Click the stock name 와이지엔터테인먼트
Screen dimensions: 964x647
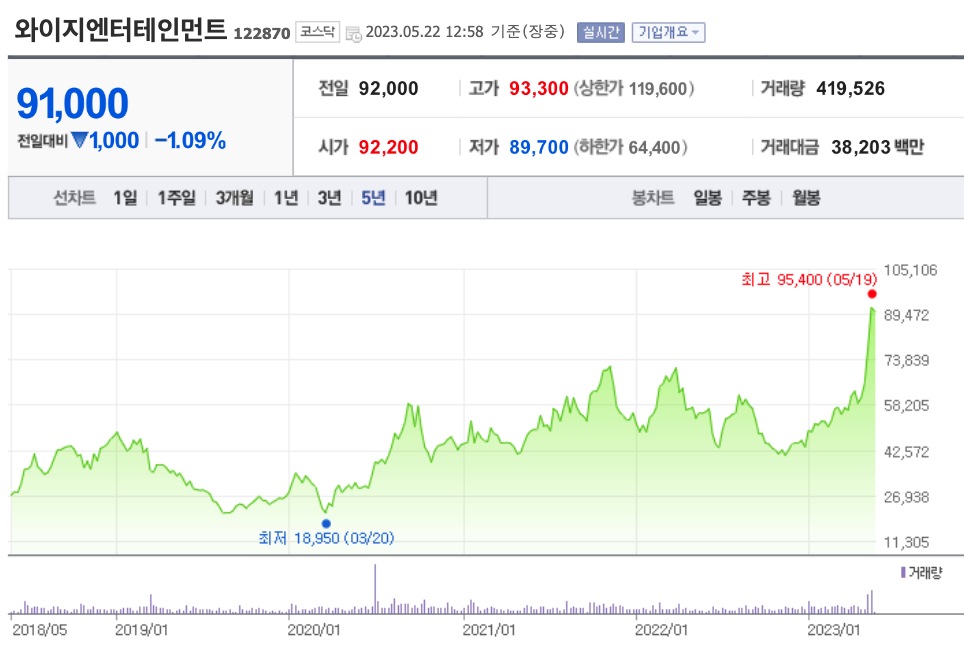120,29
